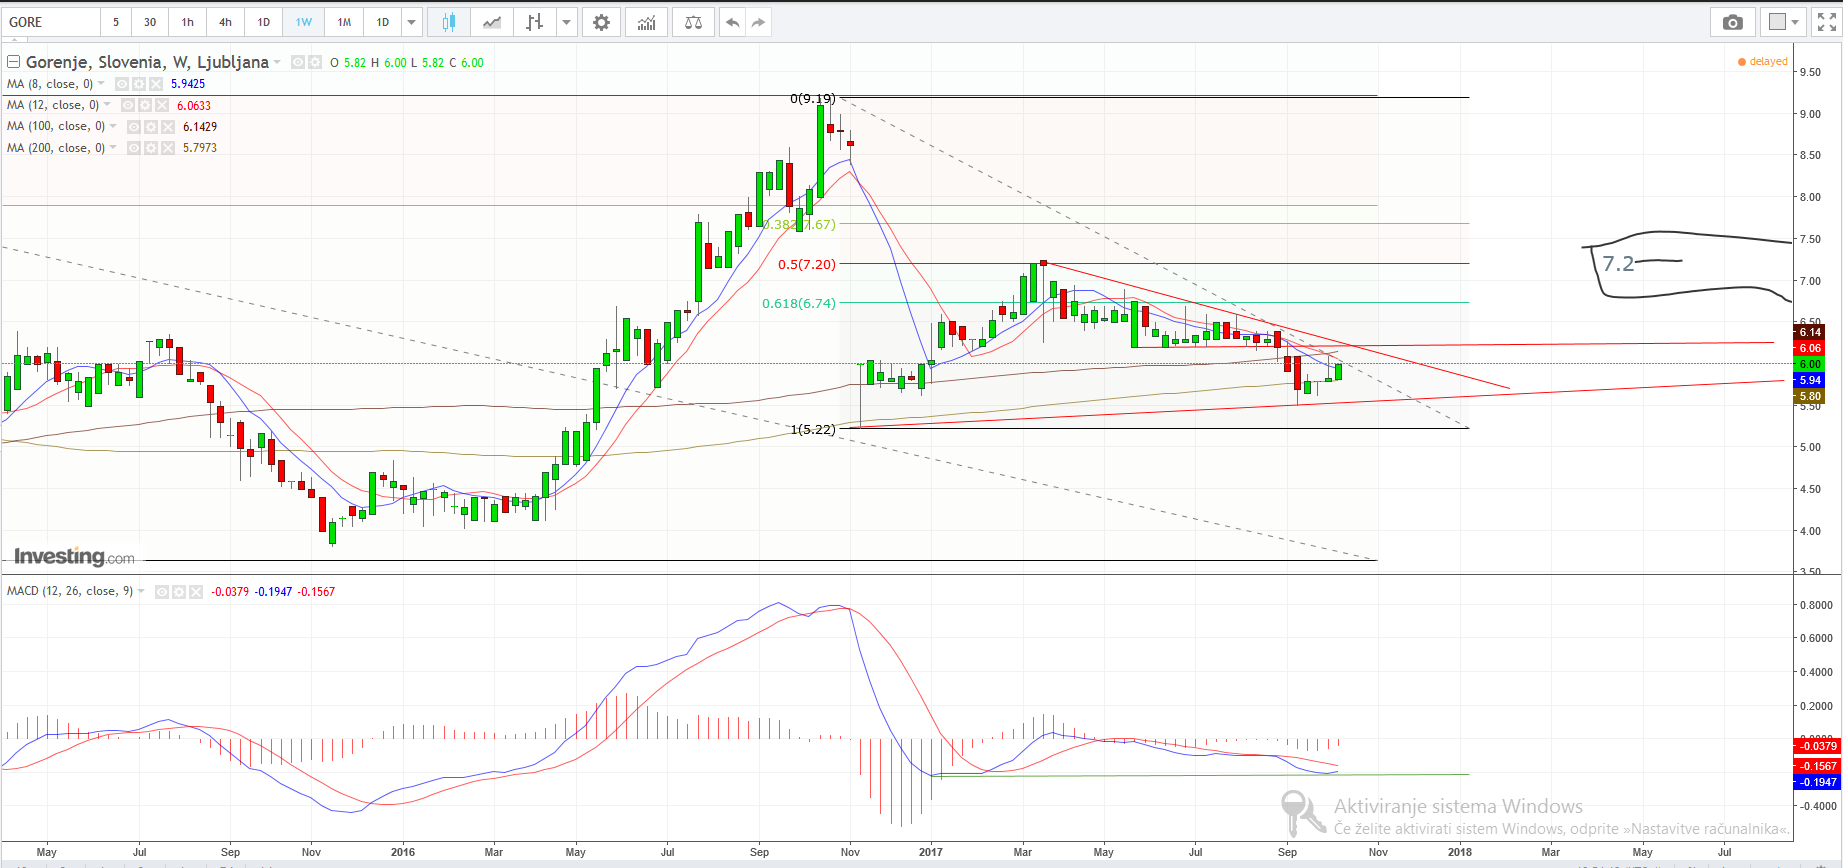Click the 0.5(7.20) Fibonacci level label

coord(806,265)
